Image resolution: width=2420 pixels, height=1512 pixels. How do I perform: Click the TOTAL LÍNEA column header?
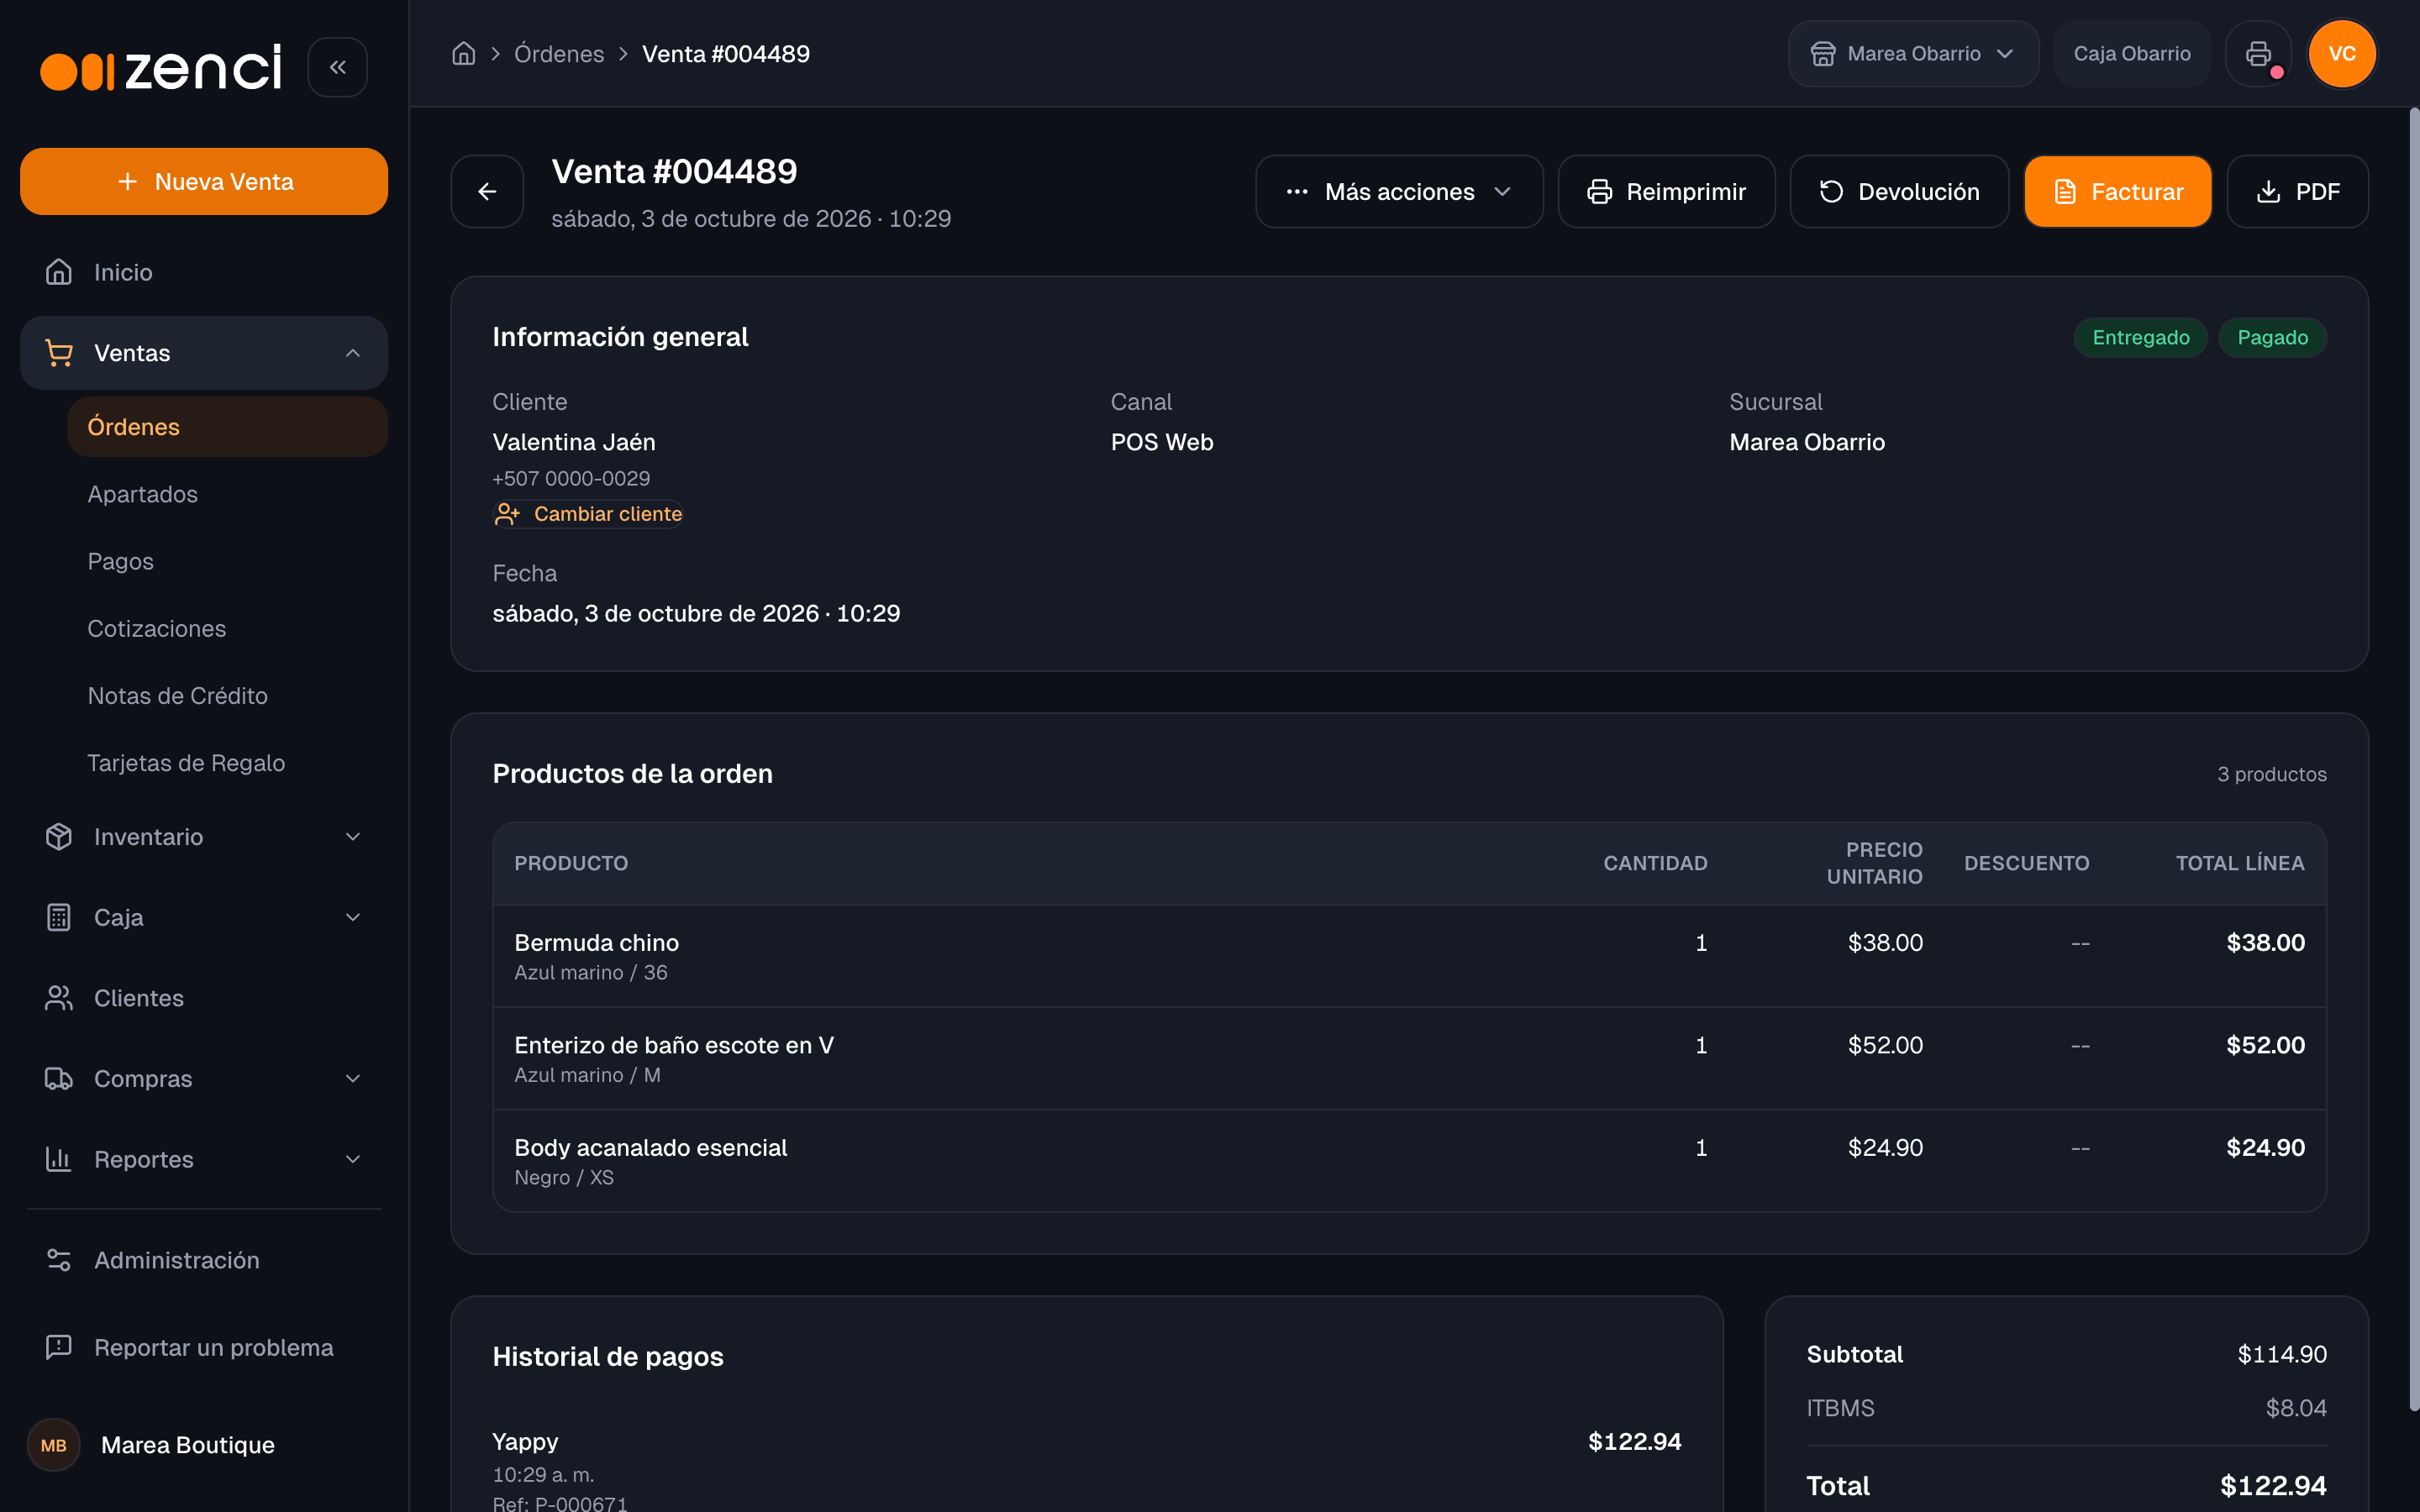2240,863
